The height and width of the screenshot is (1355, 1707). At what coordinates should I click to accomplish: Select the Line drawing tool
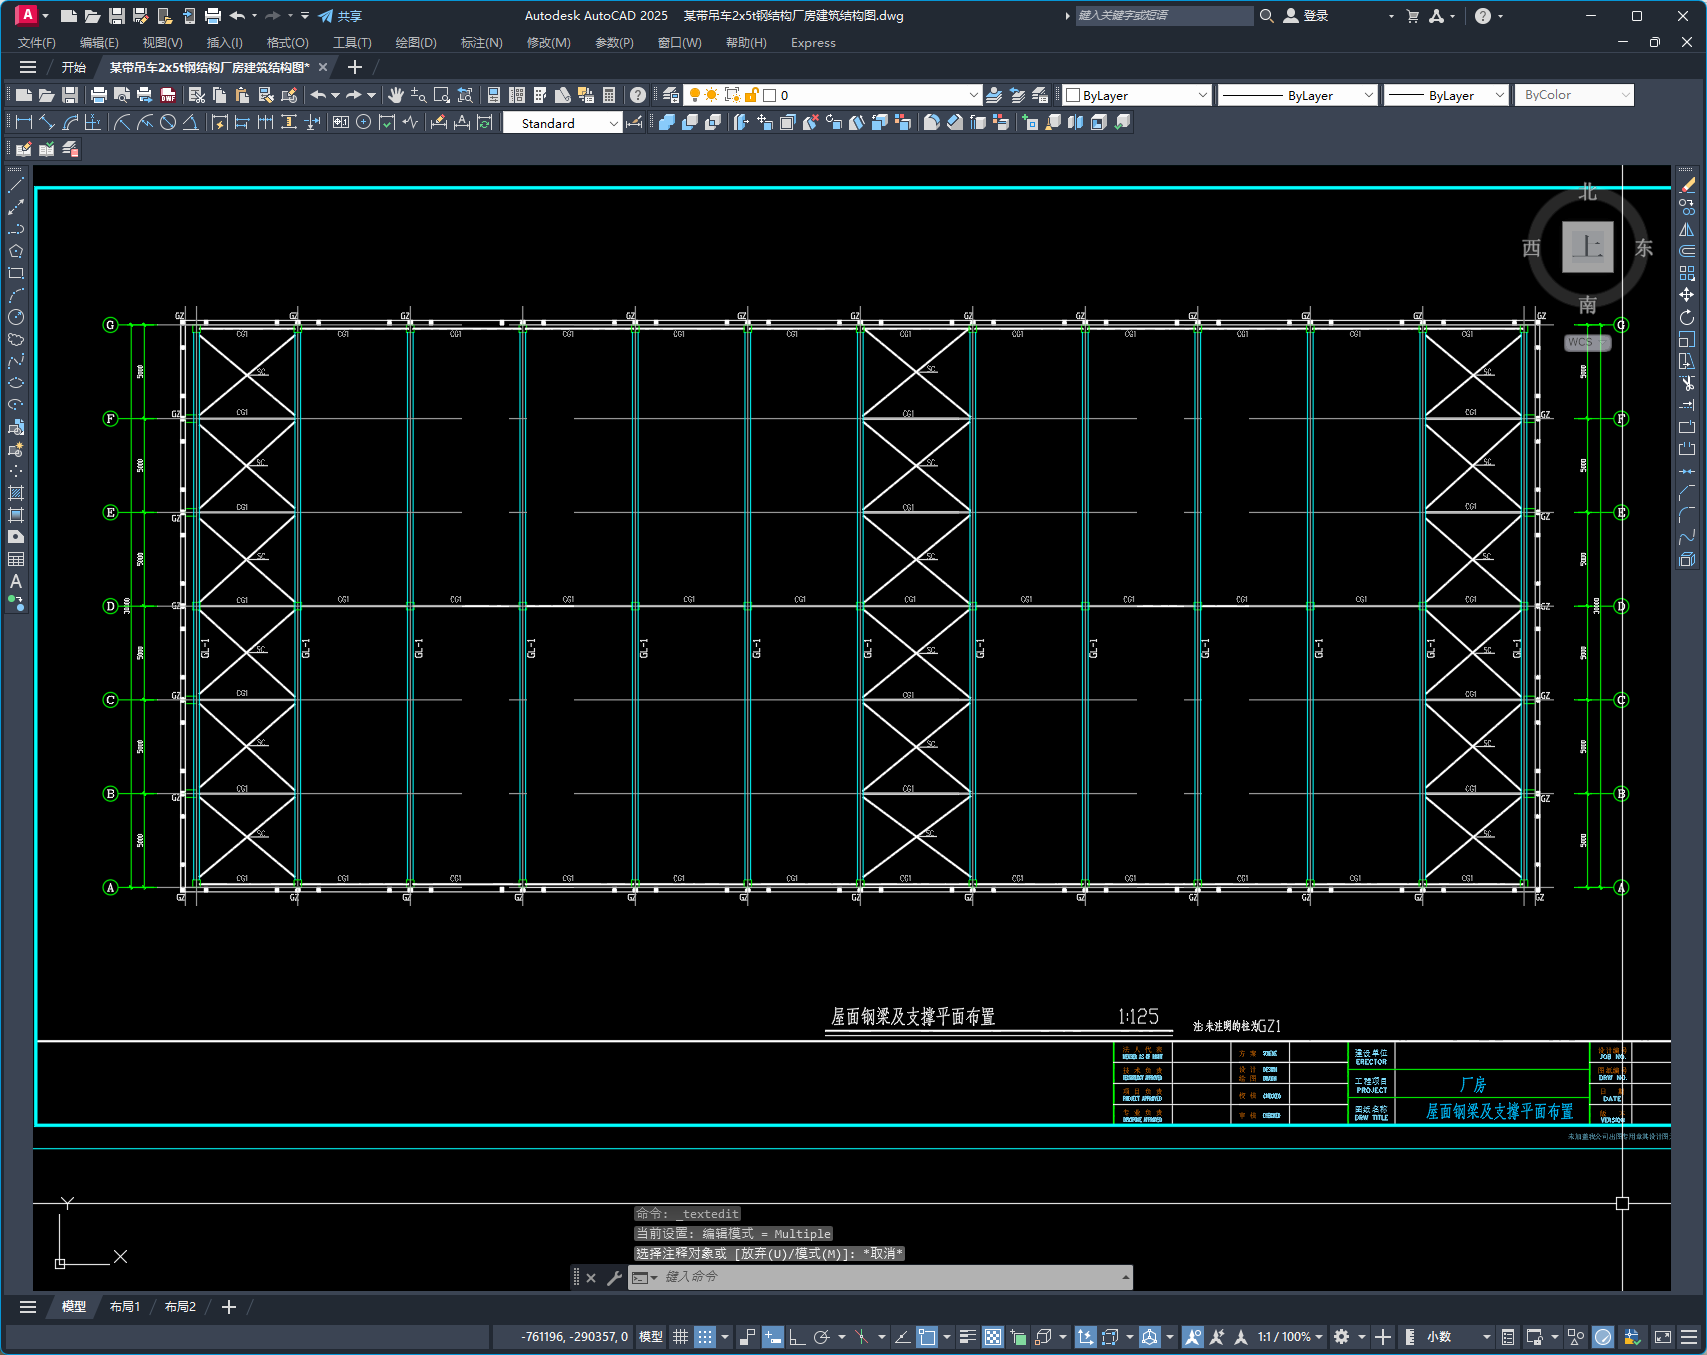coord(16,185)
